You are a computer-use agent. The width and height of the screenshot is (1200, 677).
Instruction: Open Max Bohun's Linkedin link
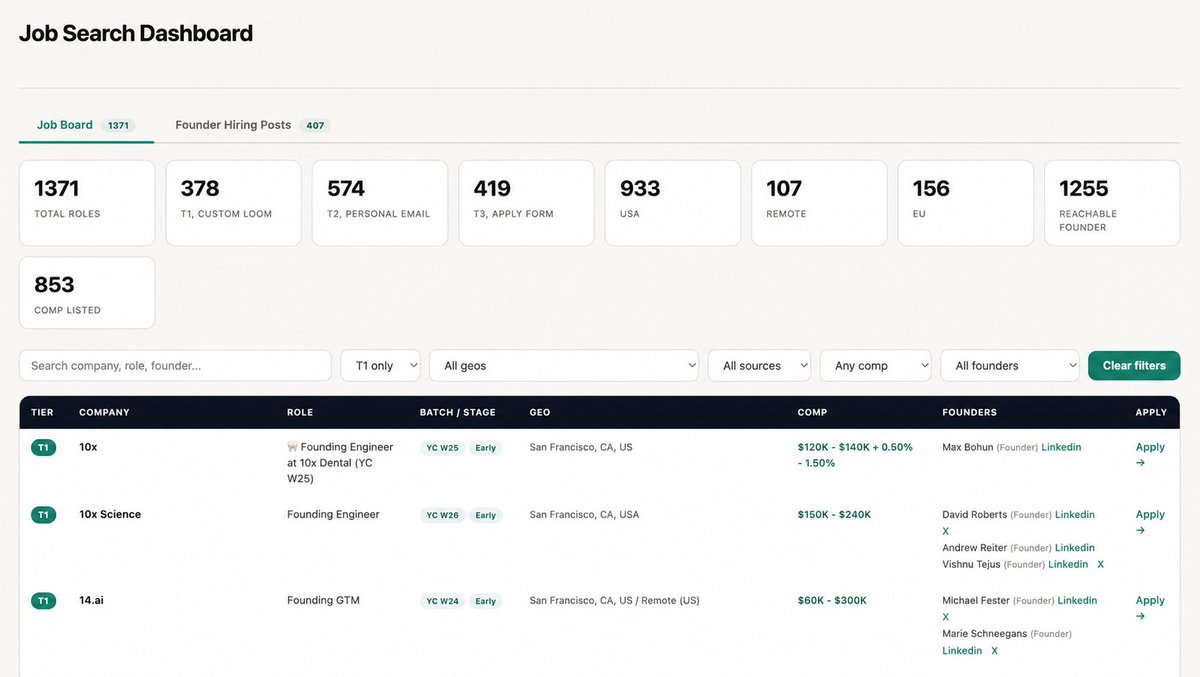[1061, 447]
